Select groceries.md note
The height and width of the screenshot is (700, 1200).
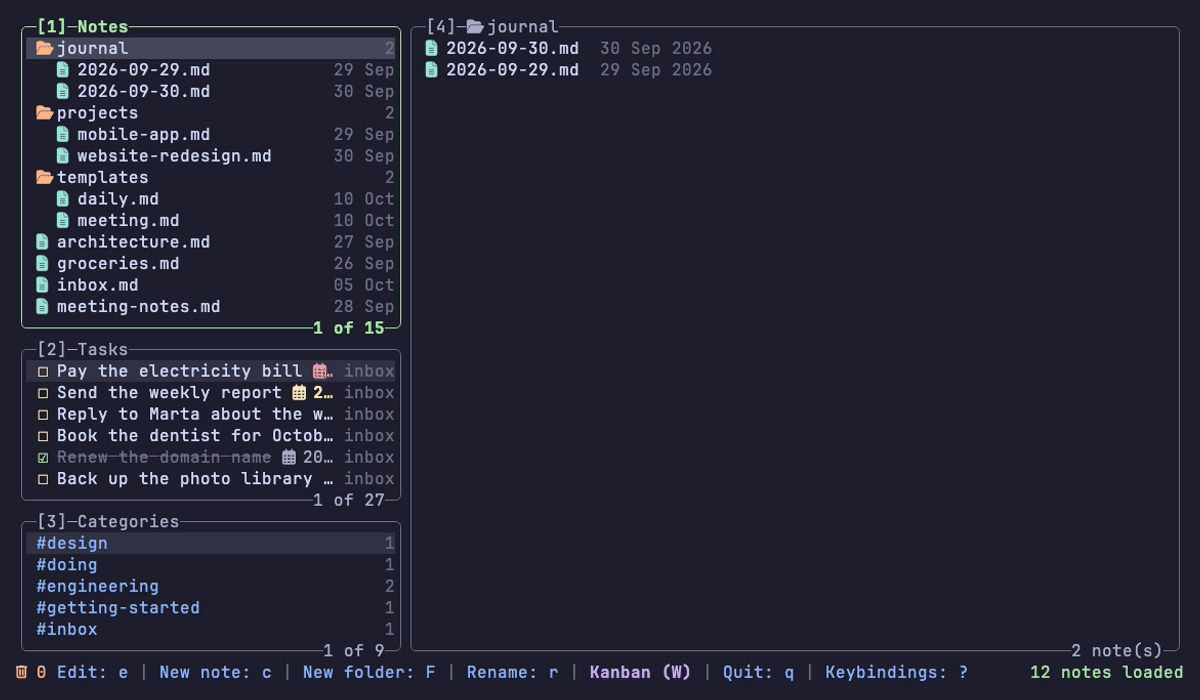[x=211, y=263]
